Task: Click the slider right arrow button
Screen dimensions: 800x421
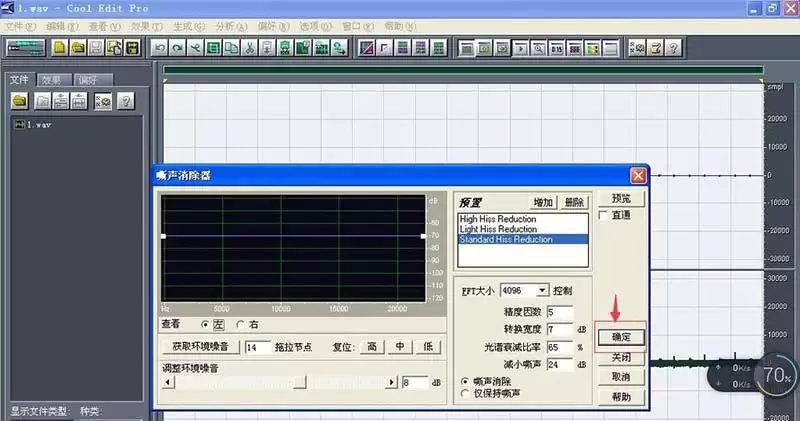Action: point(391,382)
